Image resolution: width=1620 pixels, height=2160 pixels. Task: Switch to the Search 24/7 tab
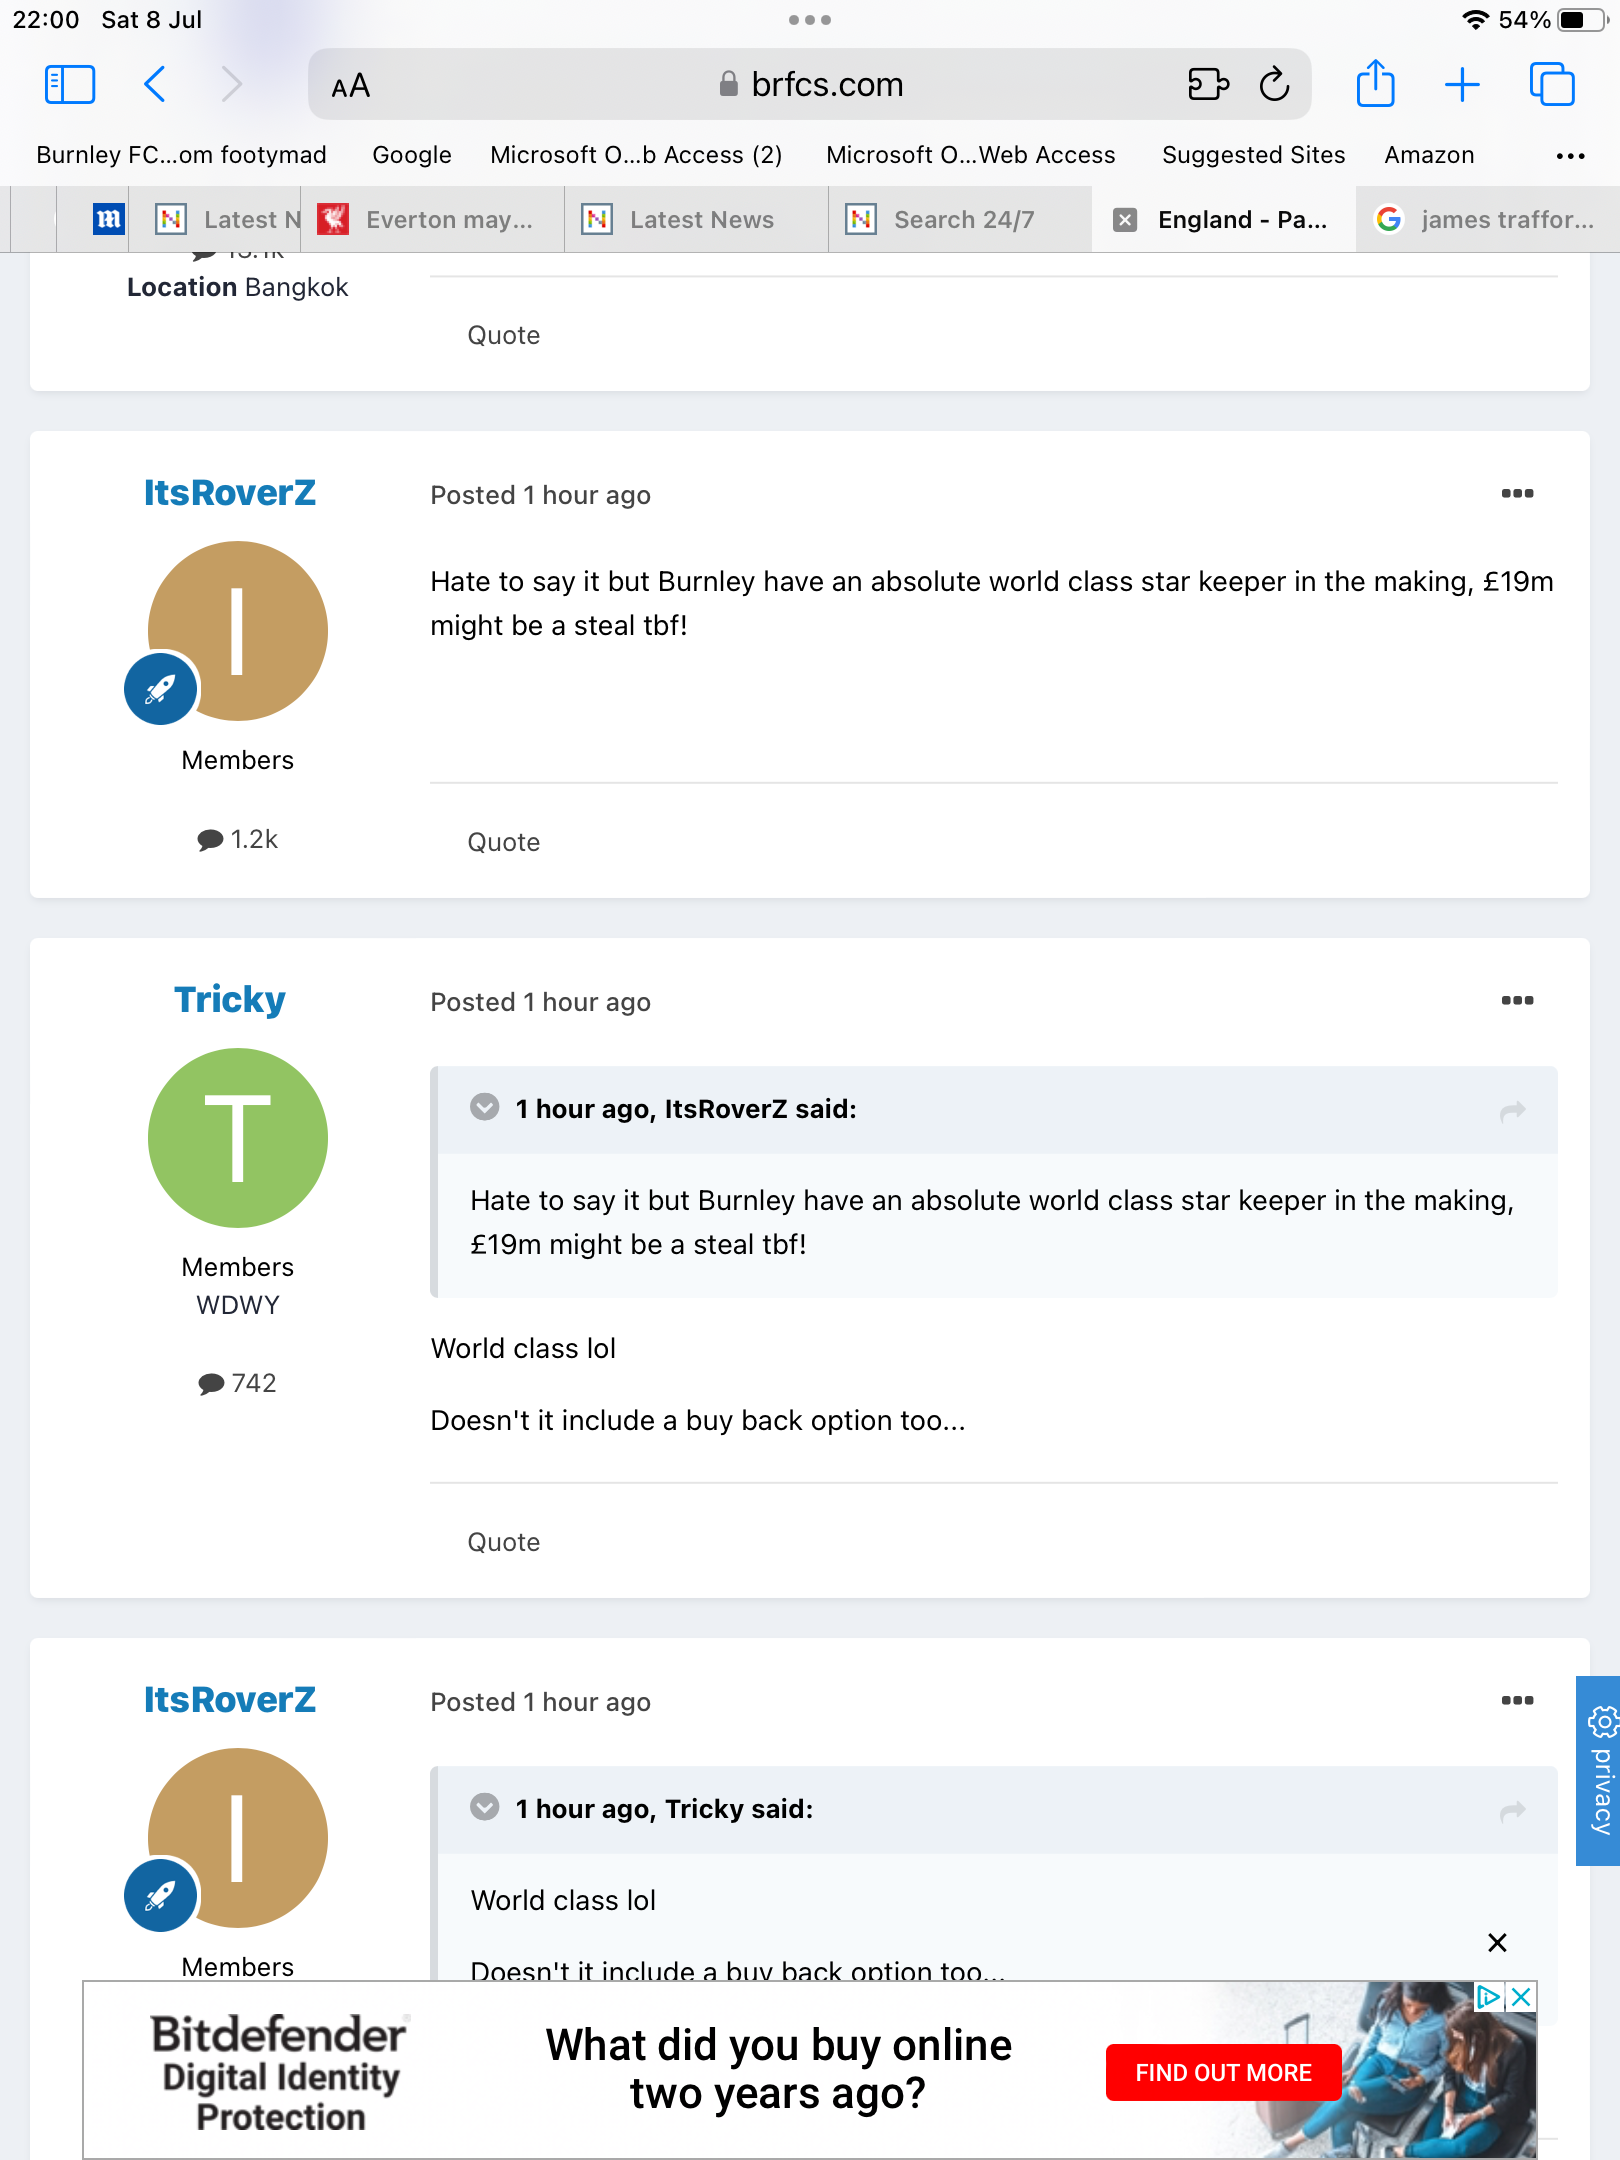(962, 220)
